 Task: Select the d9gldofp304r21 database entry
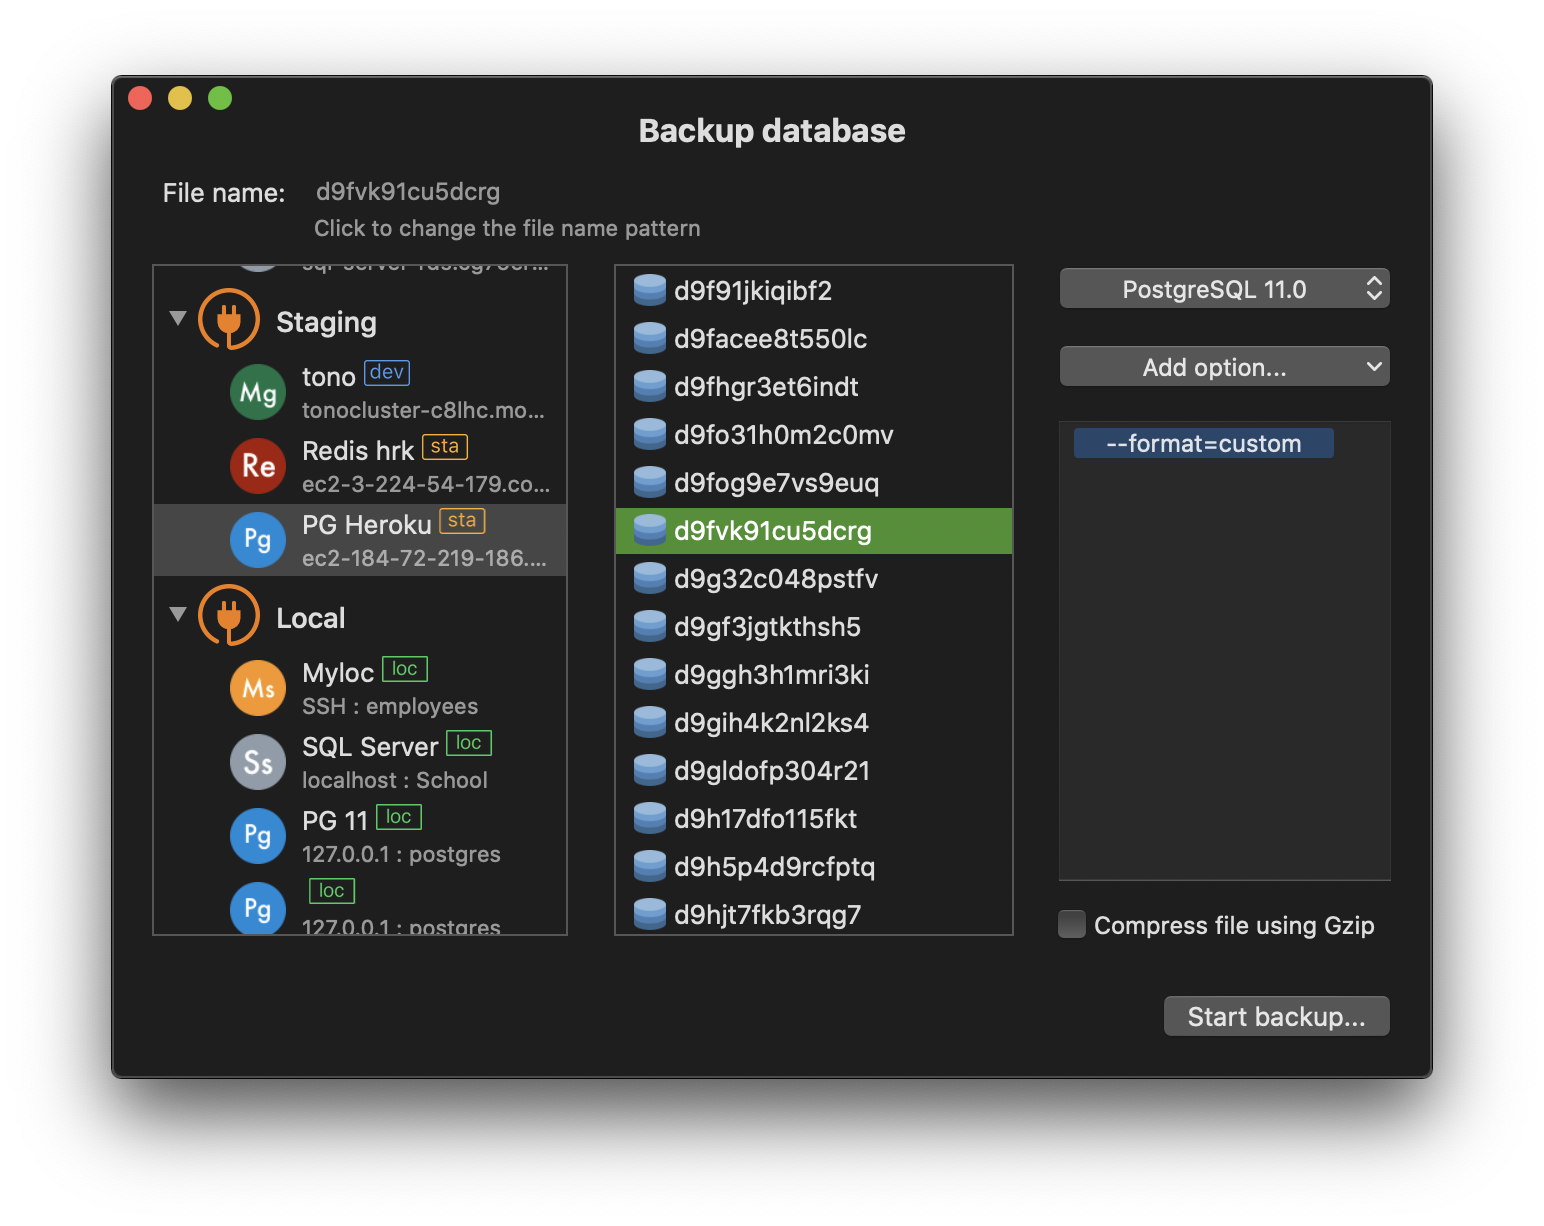[x=770, y=770]
